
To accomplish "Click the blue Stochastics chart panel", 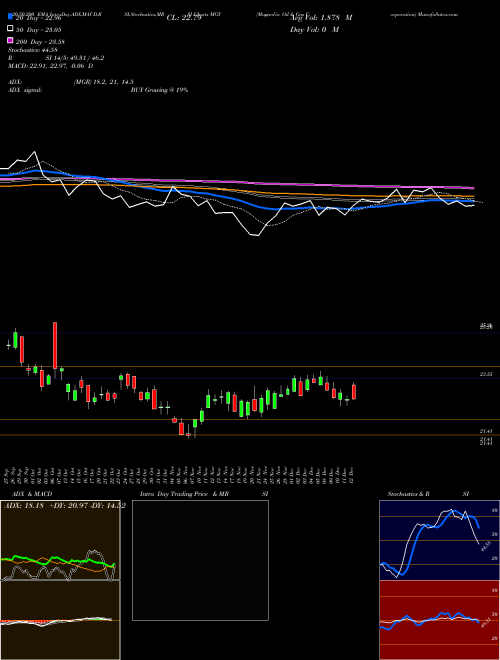I will [439, 540].
